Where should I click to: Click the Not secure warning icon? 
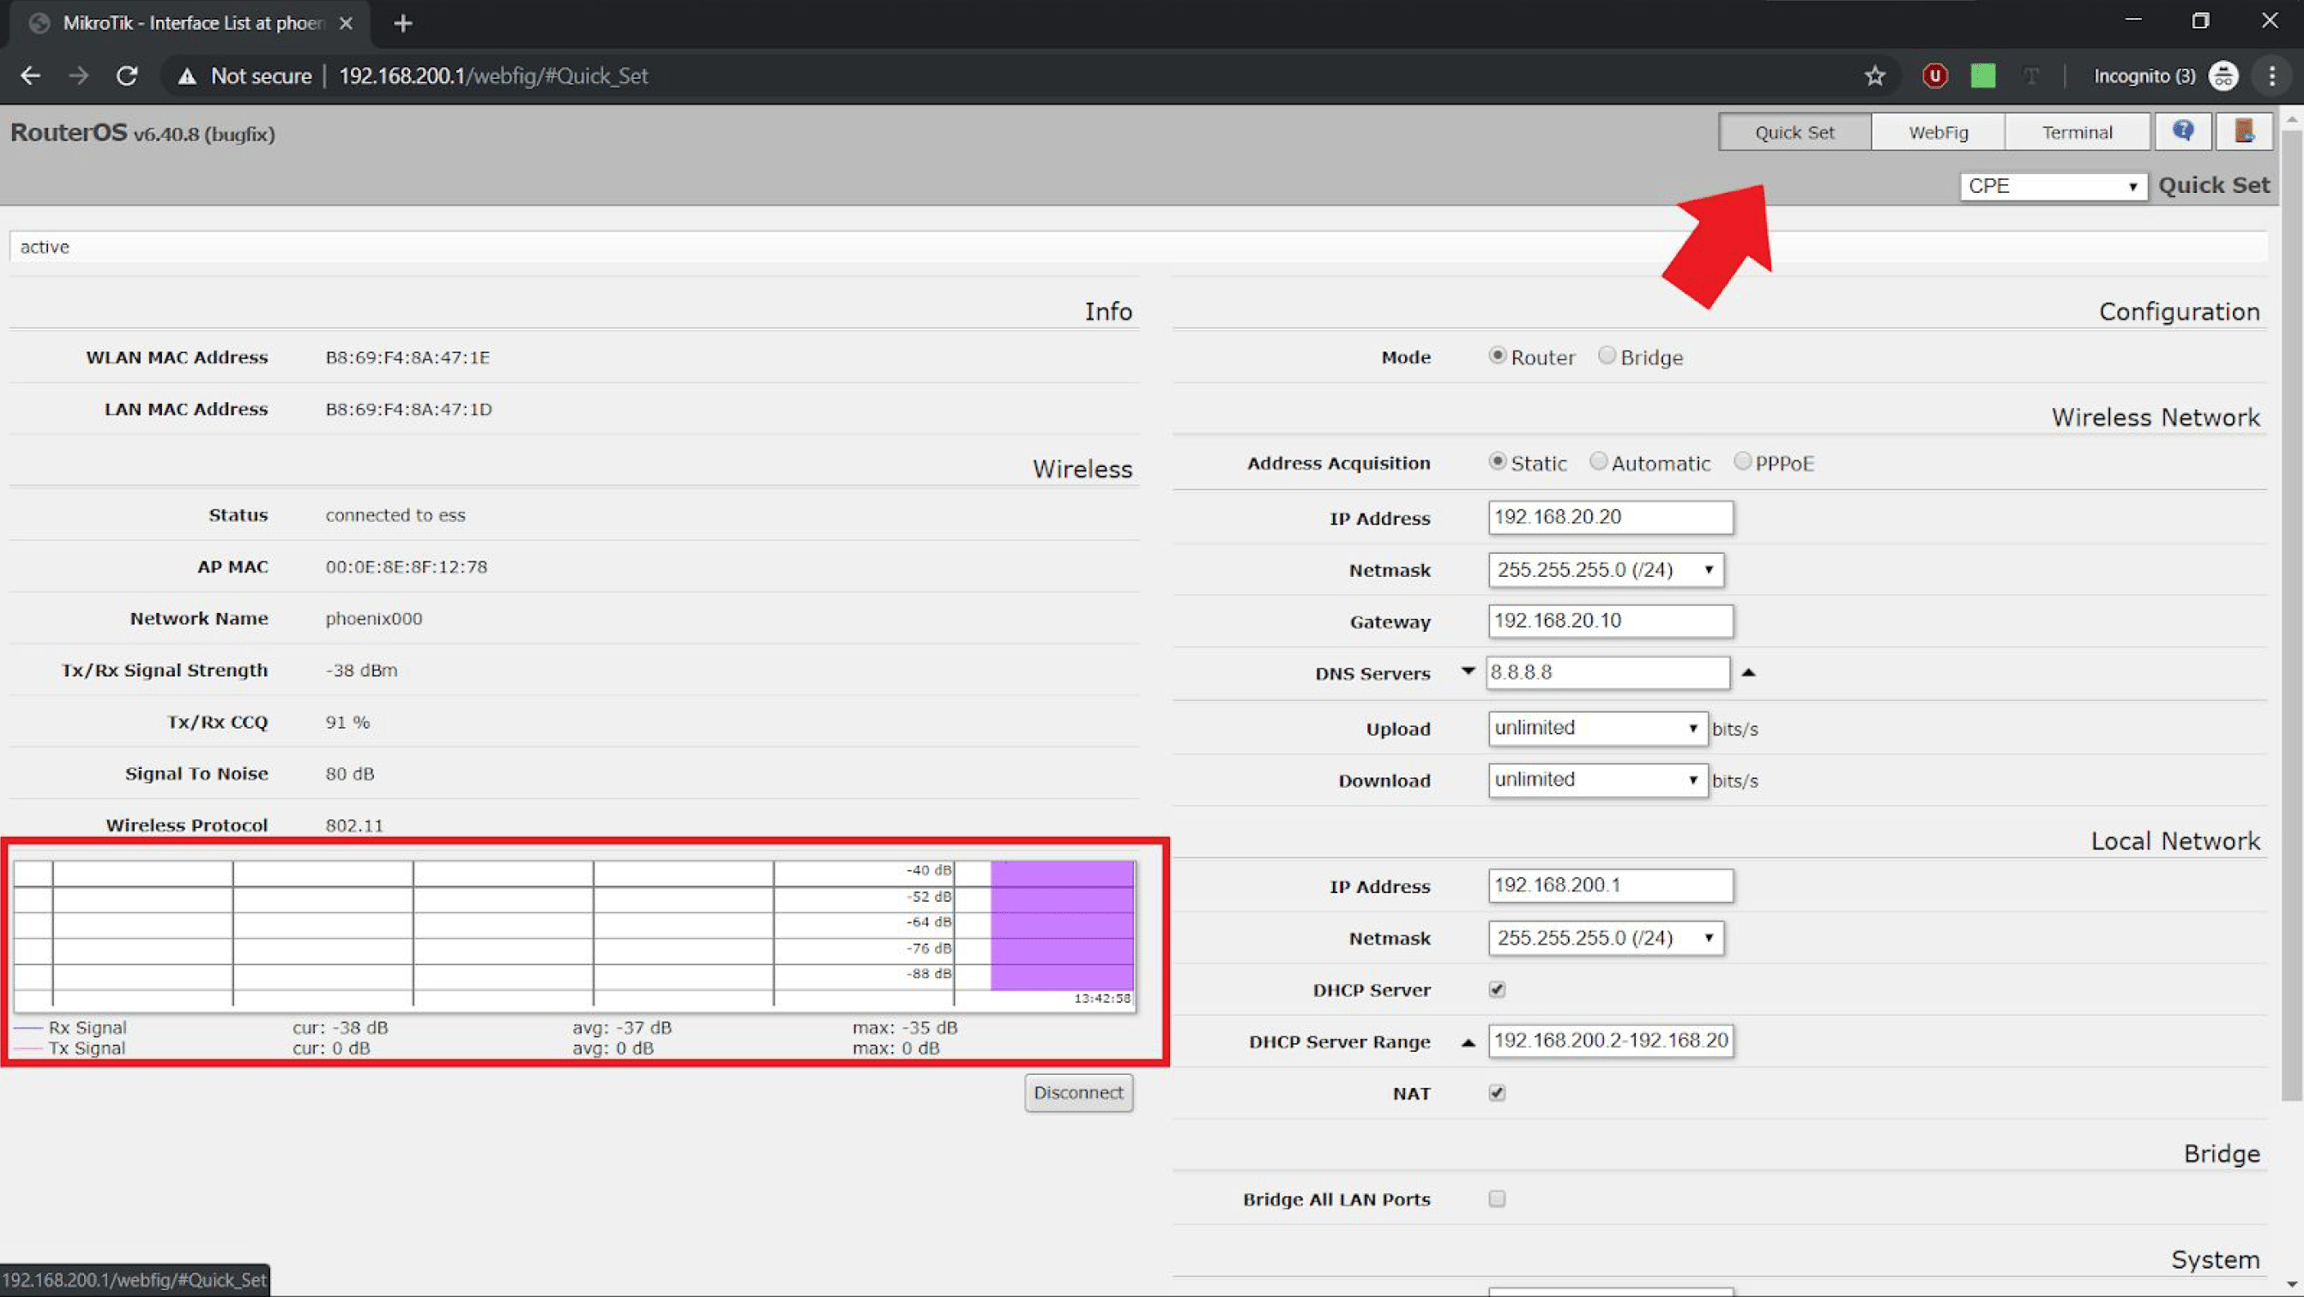pos(187,76)
